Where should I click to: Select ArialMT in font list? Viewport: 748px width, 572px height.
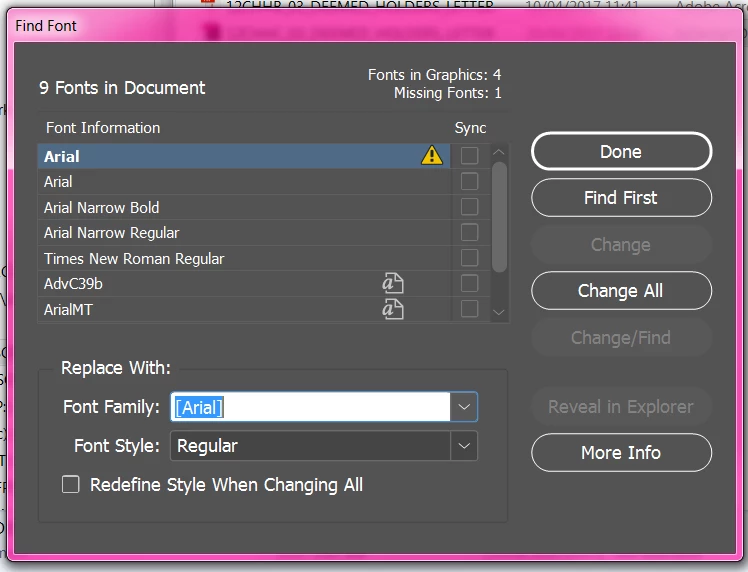click(244, 309)
